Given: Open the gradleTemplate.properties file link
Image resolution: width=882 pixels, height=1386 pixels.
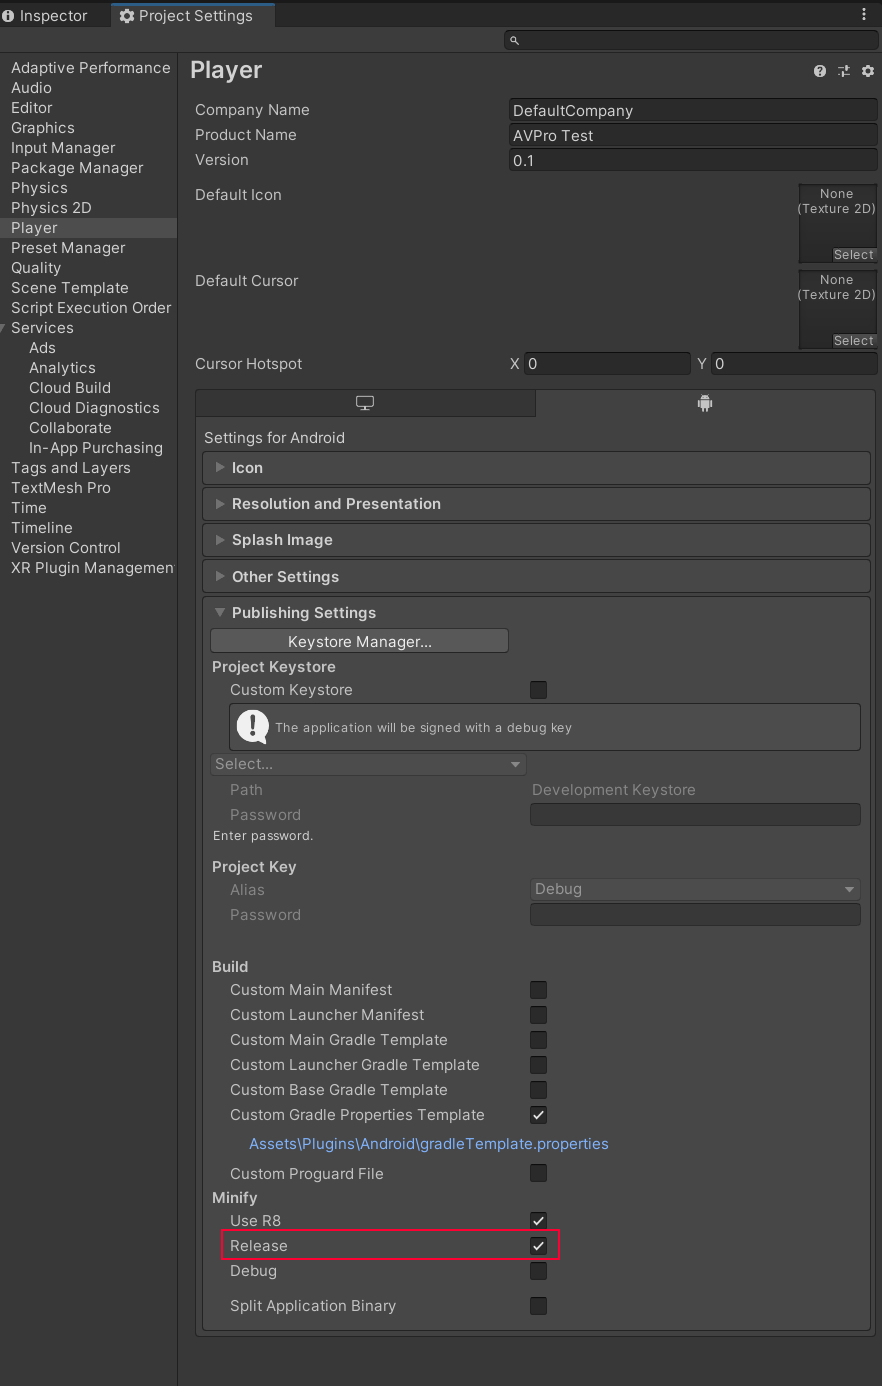Looking at the screenshot, I should click(x=428, y=1143).
